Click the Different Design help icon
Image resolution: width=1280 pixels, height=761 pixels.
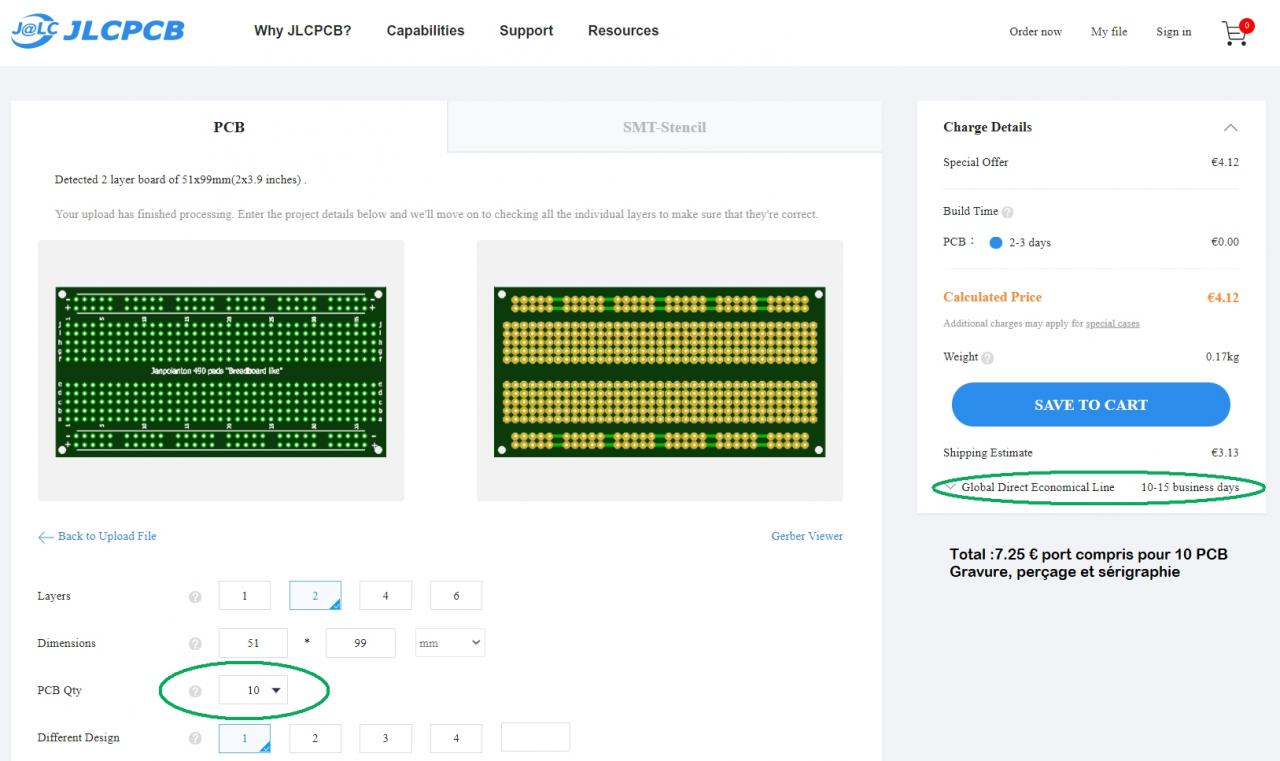(195, 738)
